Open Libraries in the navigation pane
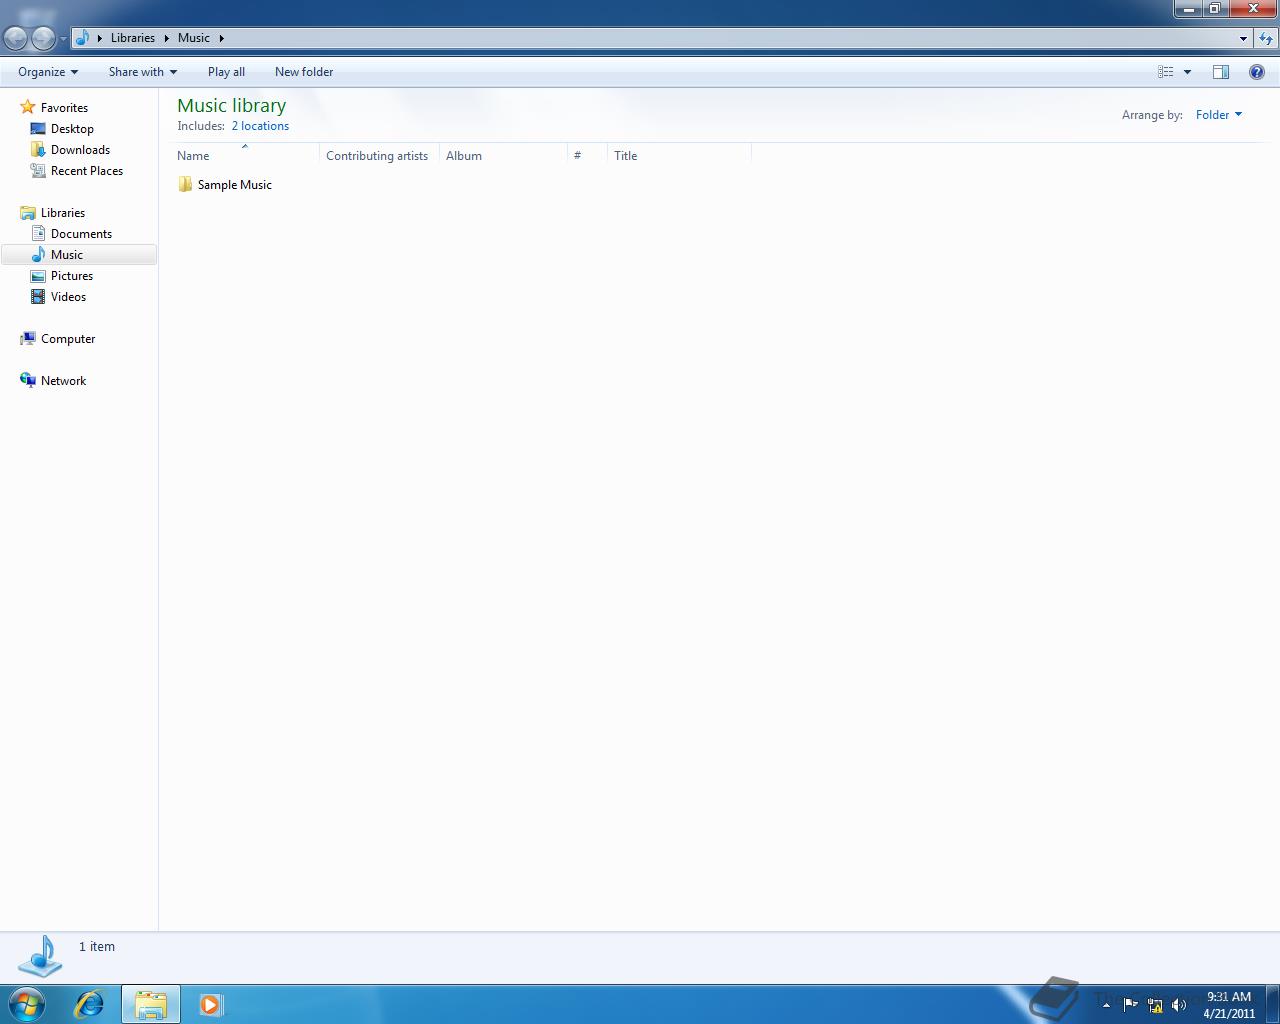The width and height of the screenshot is (1280, 1024). click(x=63, y=213)
